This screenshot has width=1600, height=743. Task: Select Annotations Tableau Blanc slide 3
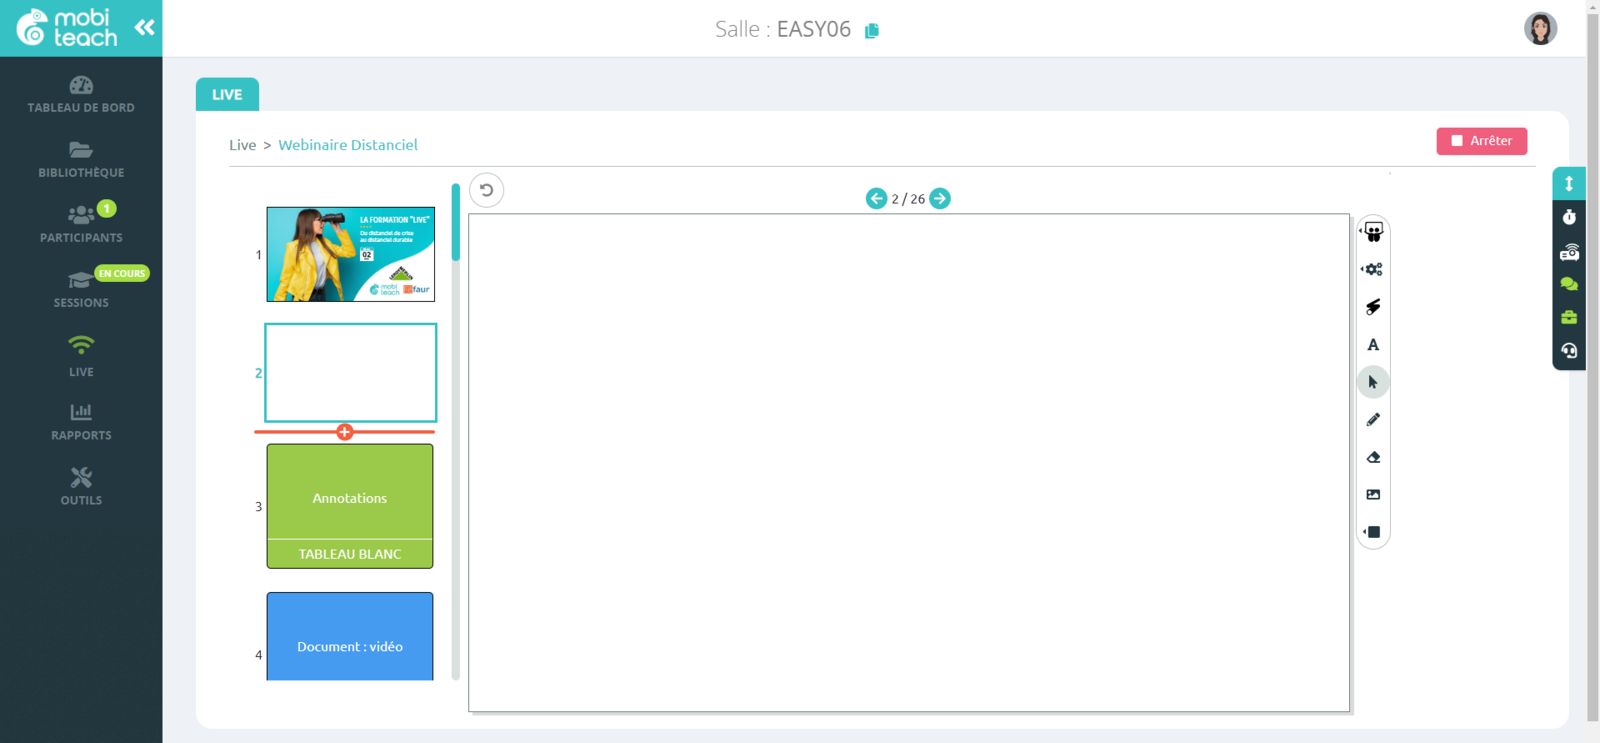point(350,506)
